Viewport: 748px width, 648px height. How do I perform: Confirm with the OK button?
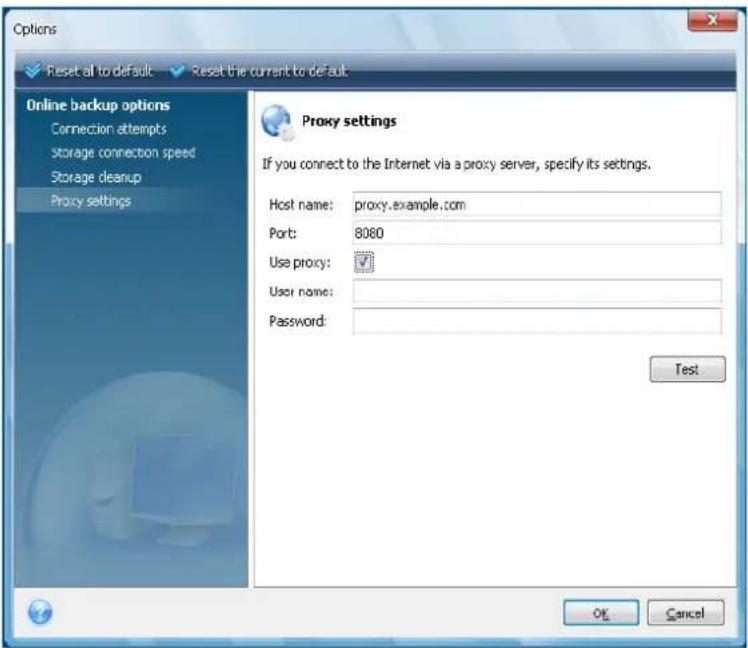coord(601,613)
